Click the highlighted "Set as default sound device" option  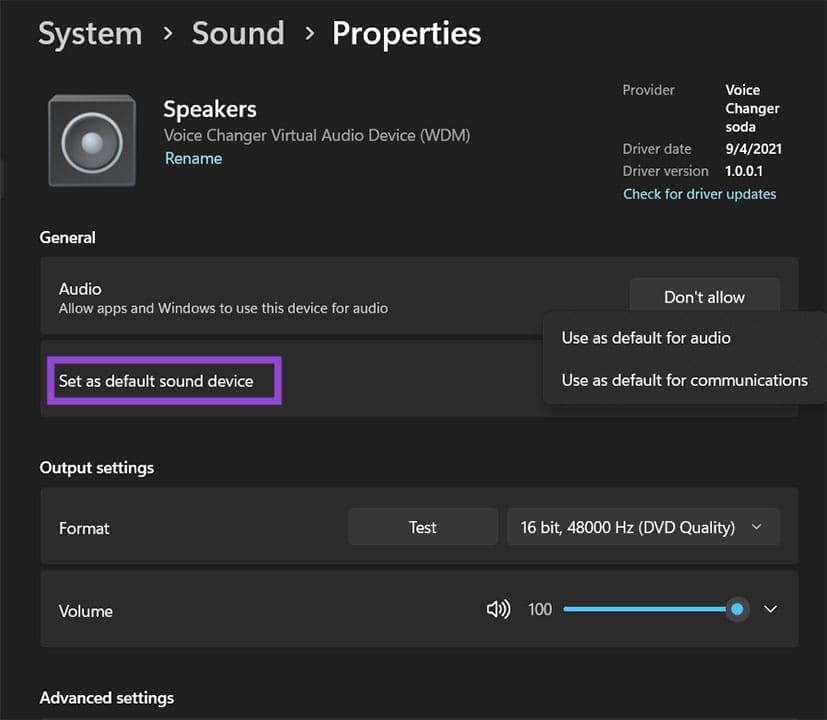(x=164, y=380)
